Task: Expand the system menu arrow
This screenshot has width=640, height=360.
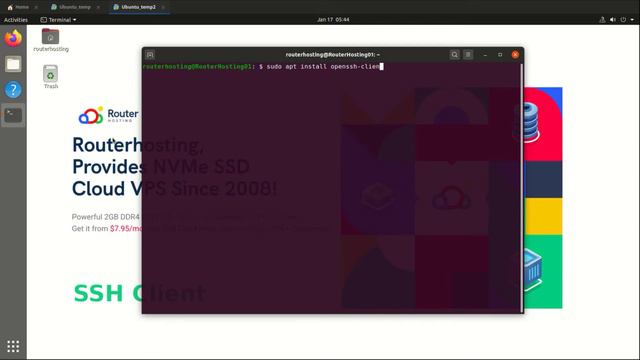Action: 632,20
